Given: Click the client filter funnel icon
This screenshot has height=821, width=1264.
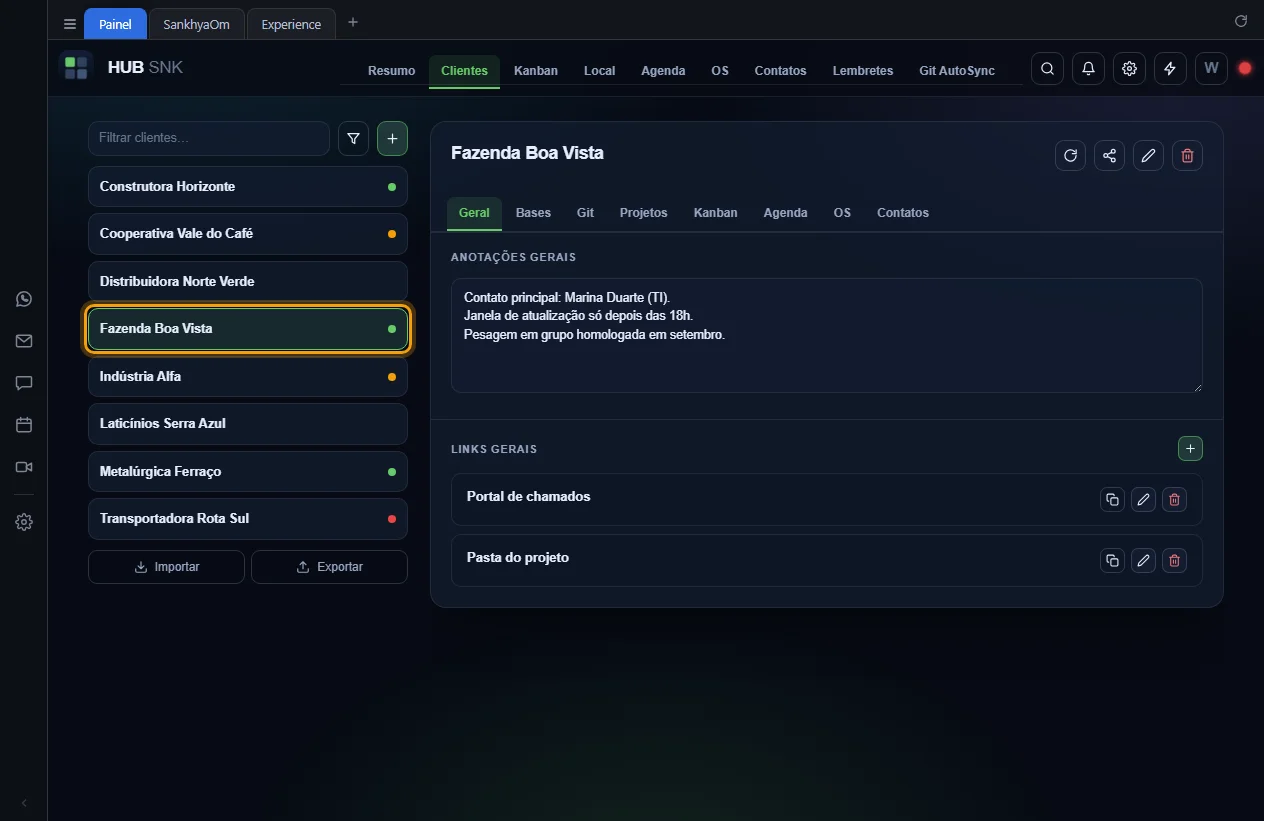Looking at the screenshot, I should click(x=353, y=139).
